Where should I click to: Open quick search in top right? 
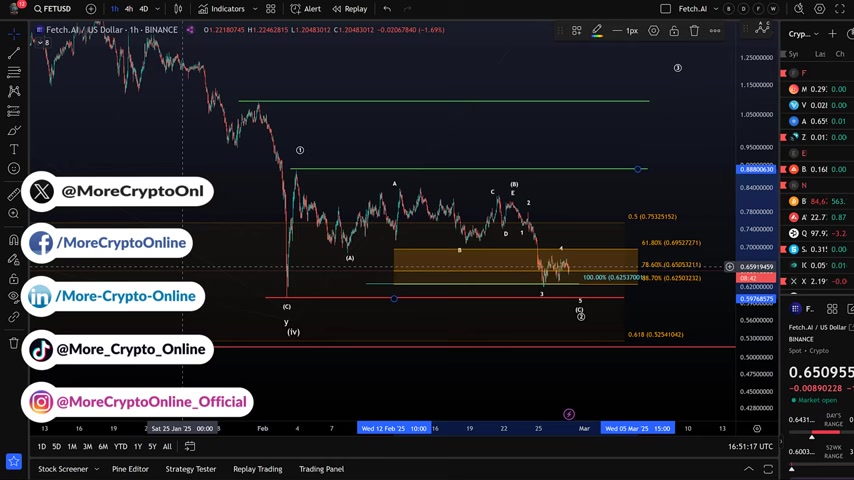click(798, 9)
